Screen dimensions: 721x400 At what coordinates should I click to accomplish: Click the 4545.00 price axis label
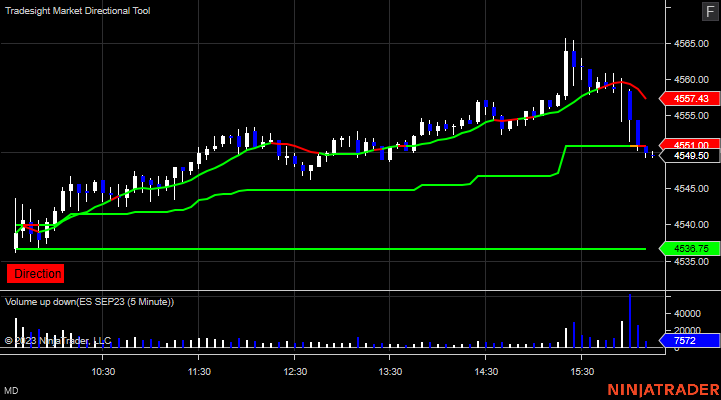691,189
